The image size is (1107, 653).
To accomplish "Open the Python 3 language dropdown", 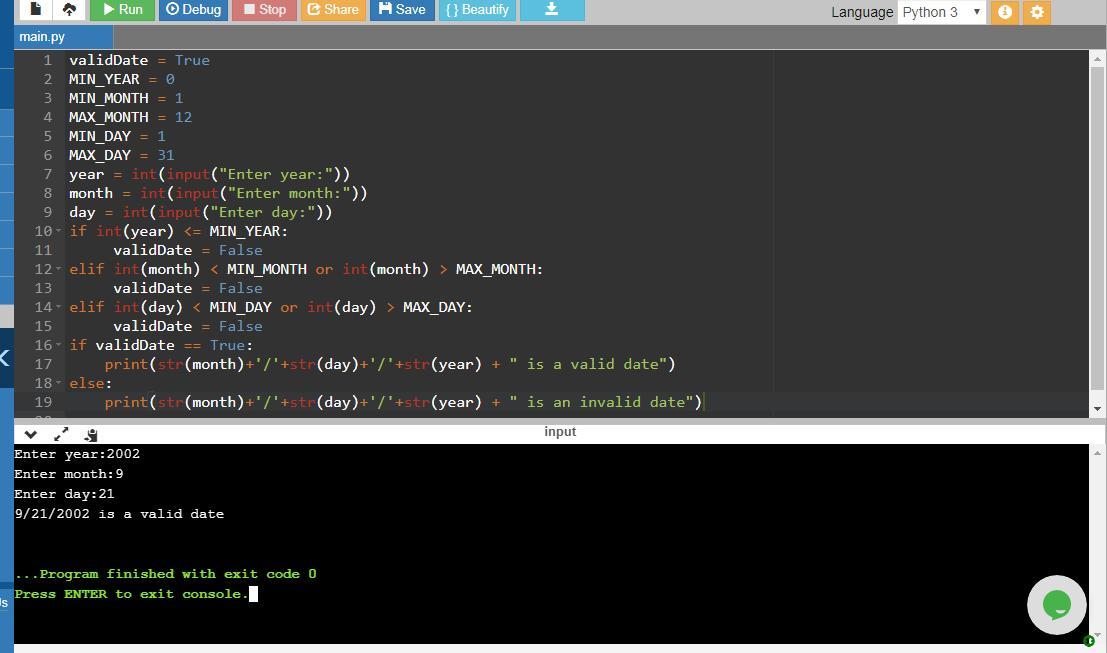I will point(941,12).
